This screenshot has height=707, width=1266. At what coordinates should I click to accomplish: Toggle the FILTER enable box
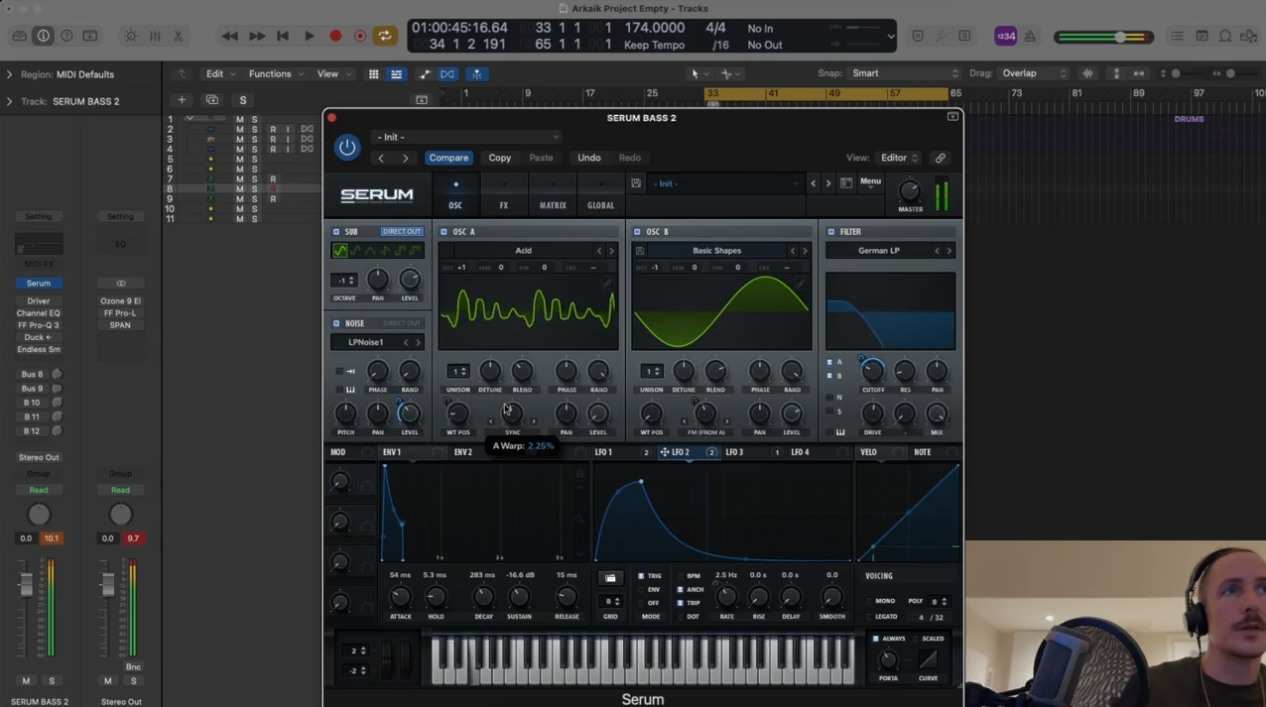831,232
